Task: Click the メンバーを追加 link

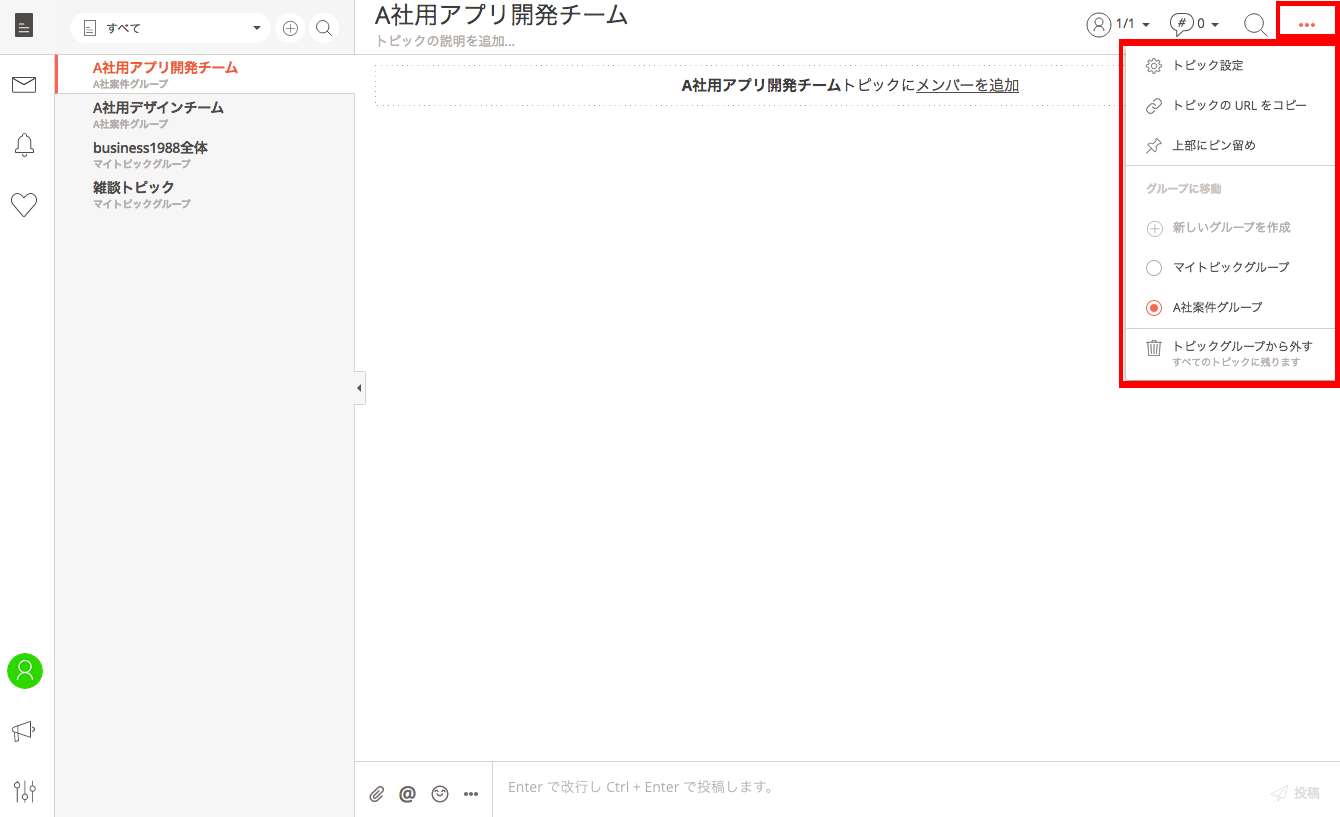Action: point(967,86)
